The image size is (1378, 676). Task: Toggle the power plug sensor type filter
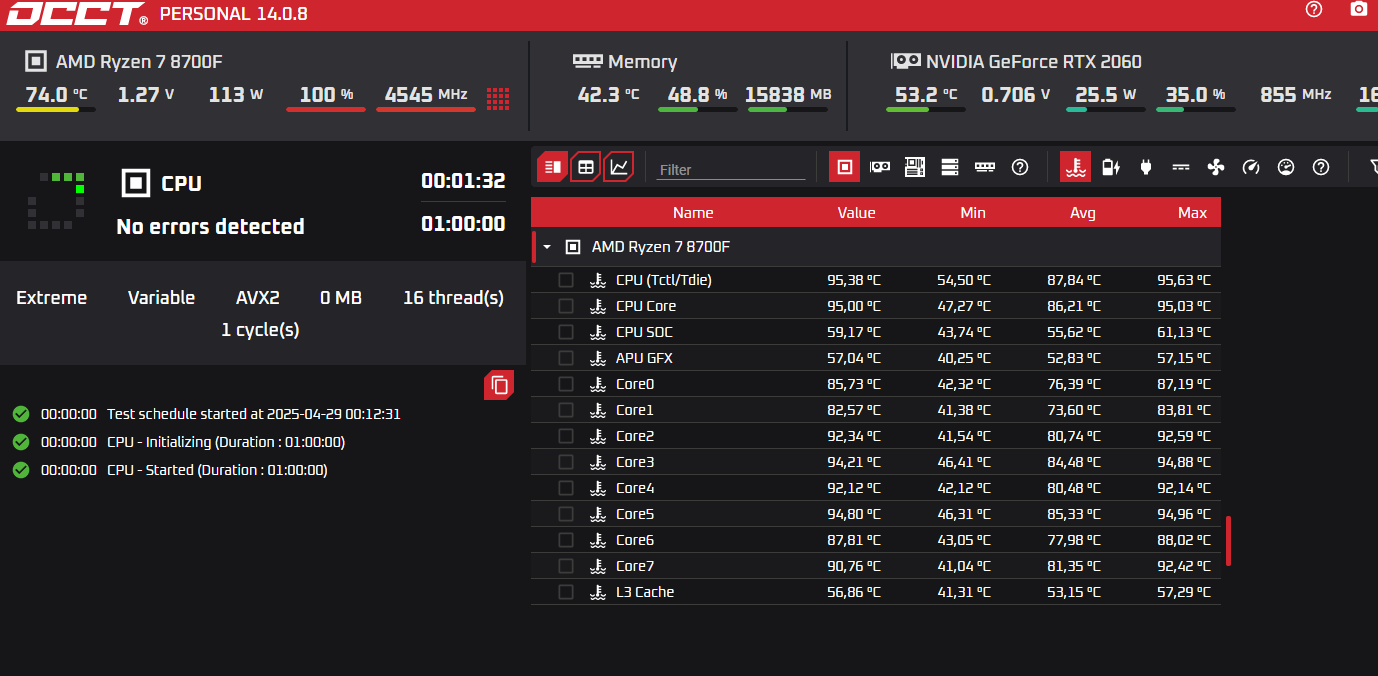(x=1146, y=167)
